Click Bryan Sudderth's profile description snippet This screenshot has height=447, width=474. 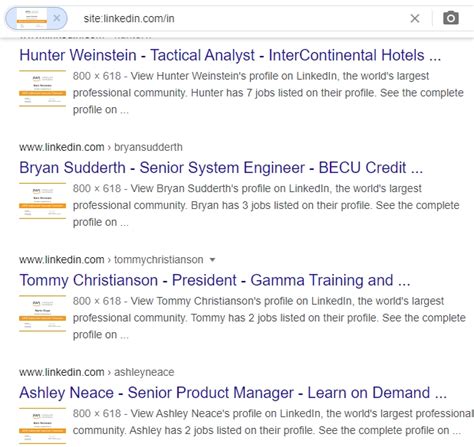coord(266,205)
